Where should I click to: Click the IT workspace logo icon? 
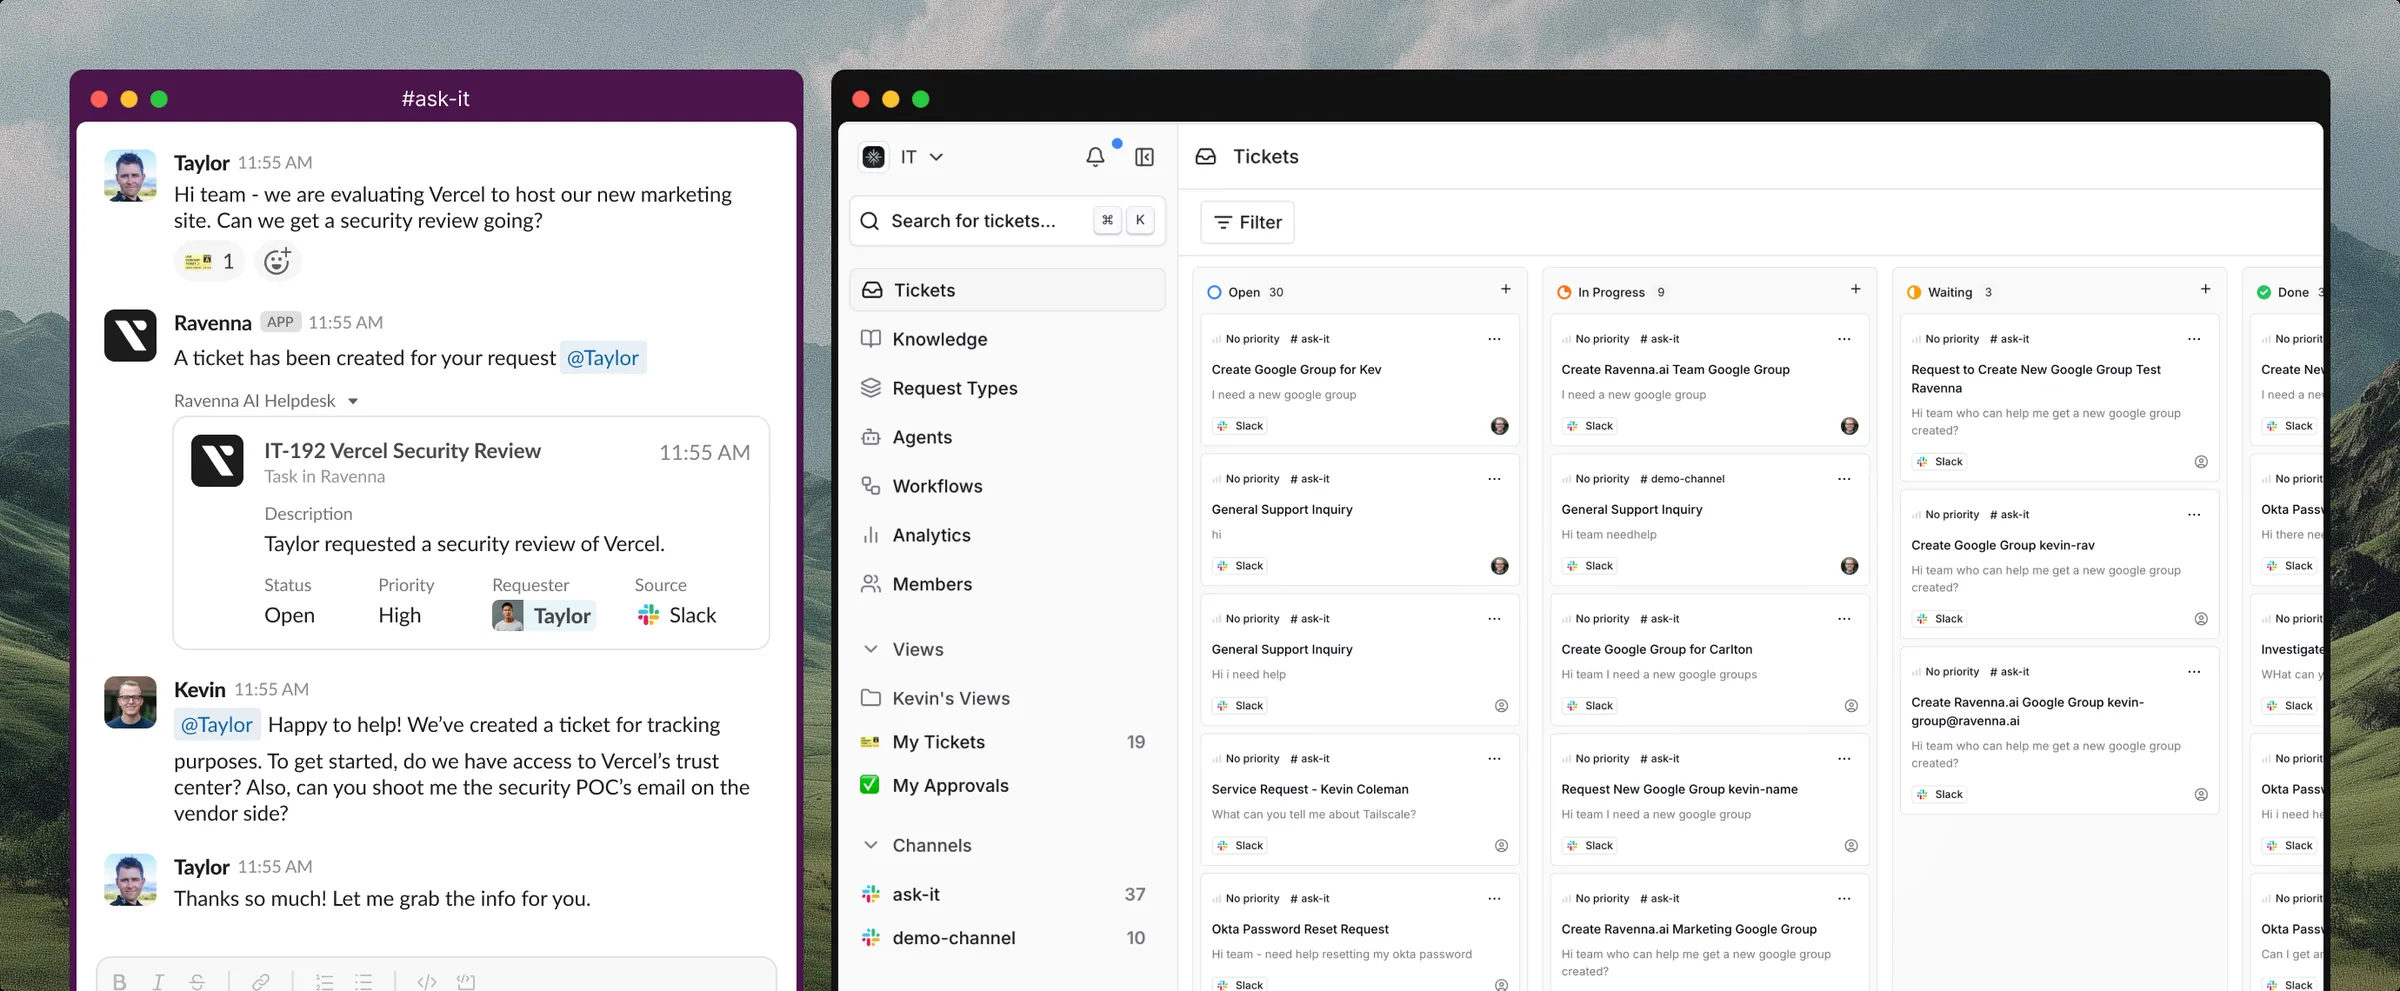tap(874, 157)
